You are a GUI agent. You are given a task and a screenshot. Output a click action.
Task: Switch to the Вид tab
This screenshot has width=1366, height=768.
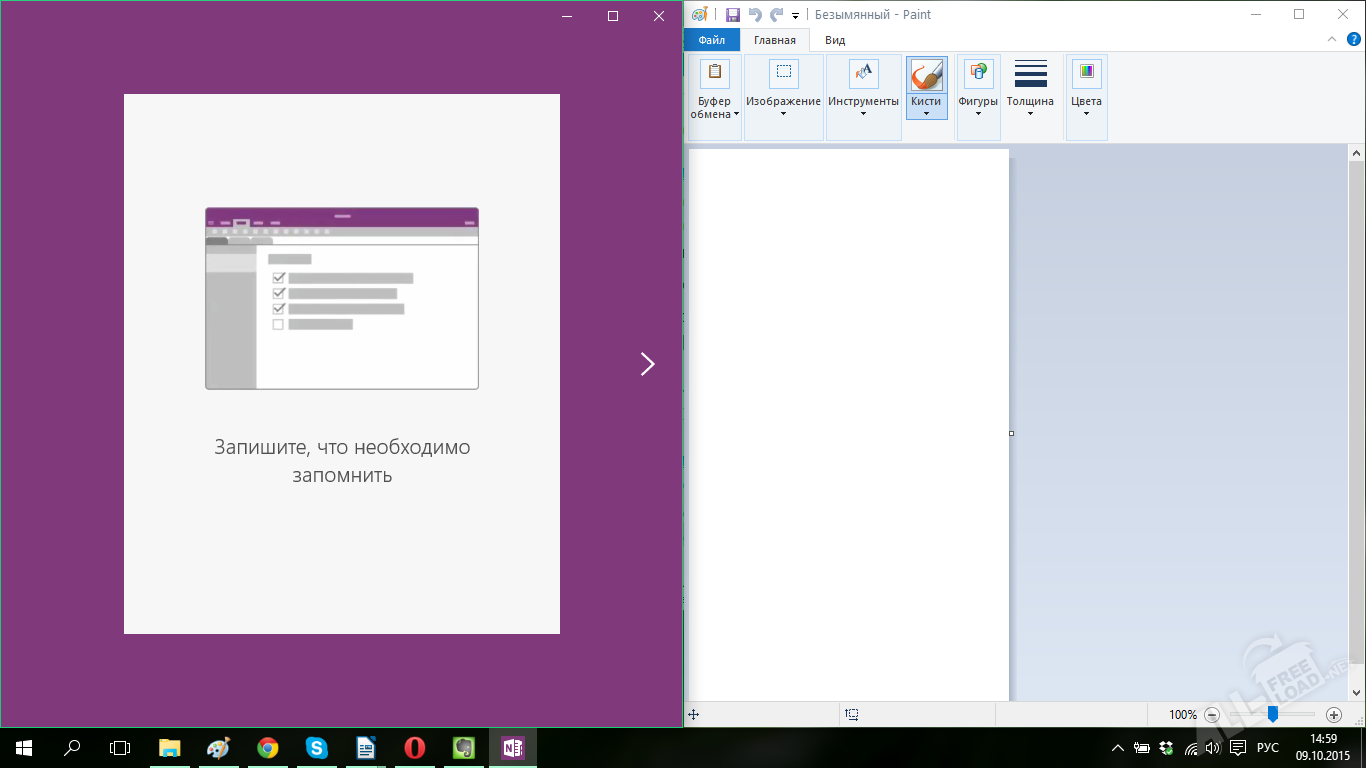[x=835, y=40]
